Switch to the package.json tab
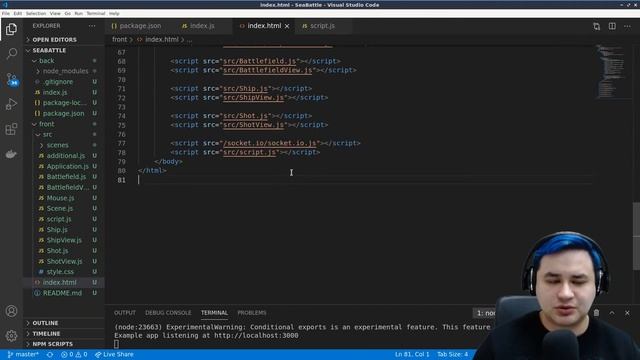640x360 pixels. 140,26
